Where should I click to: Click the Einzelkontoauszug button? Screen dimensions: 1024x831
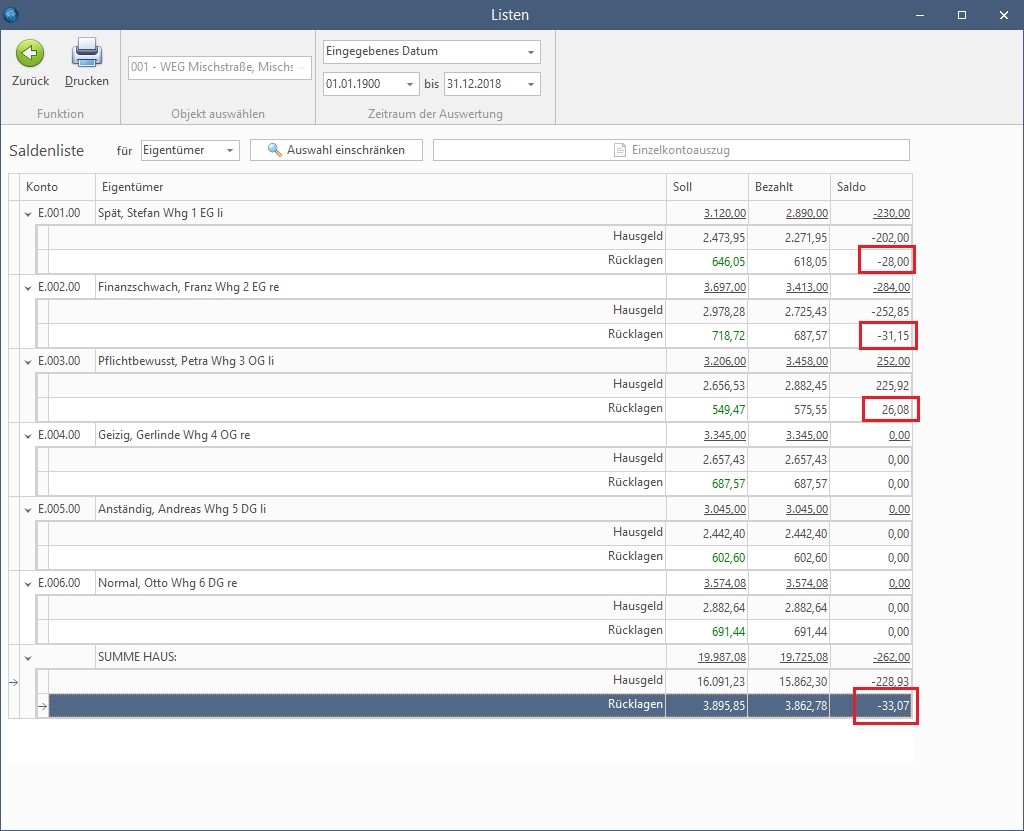[671, 150]
